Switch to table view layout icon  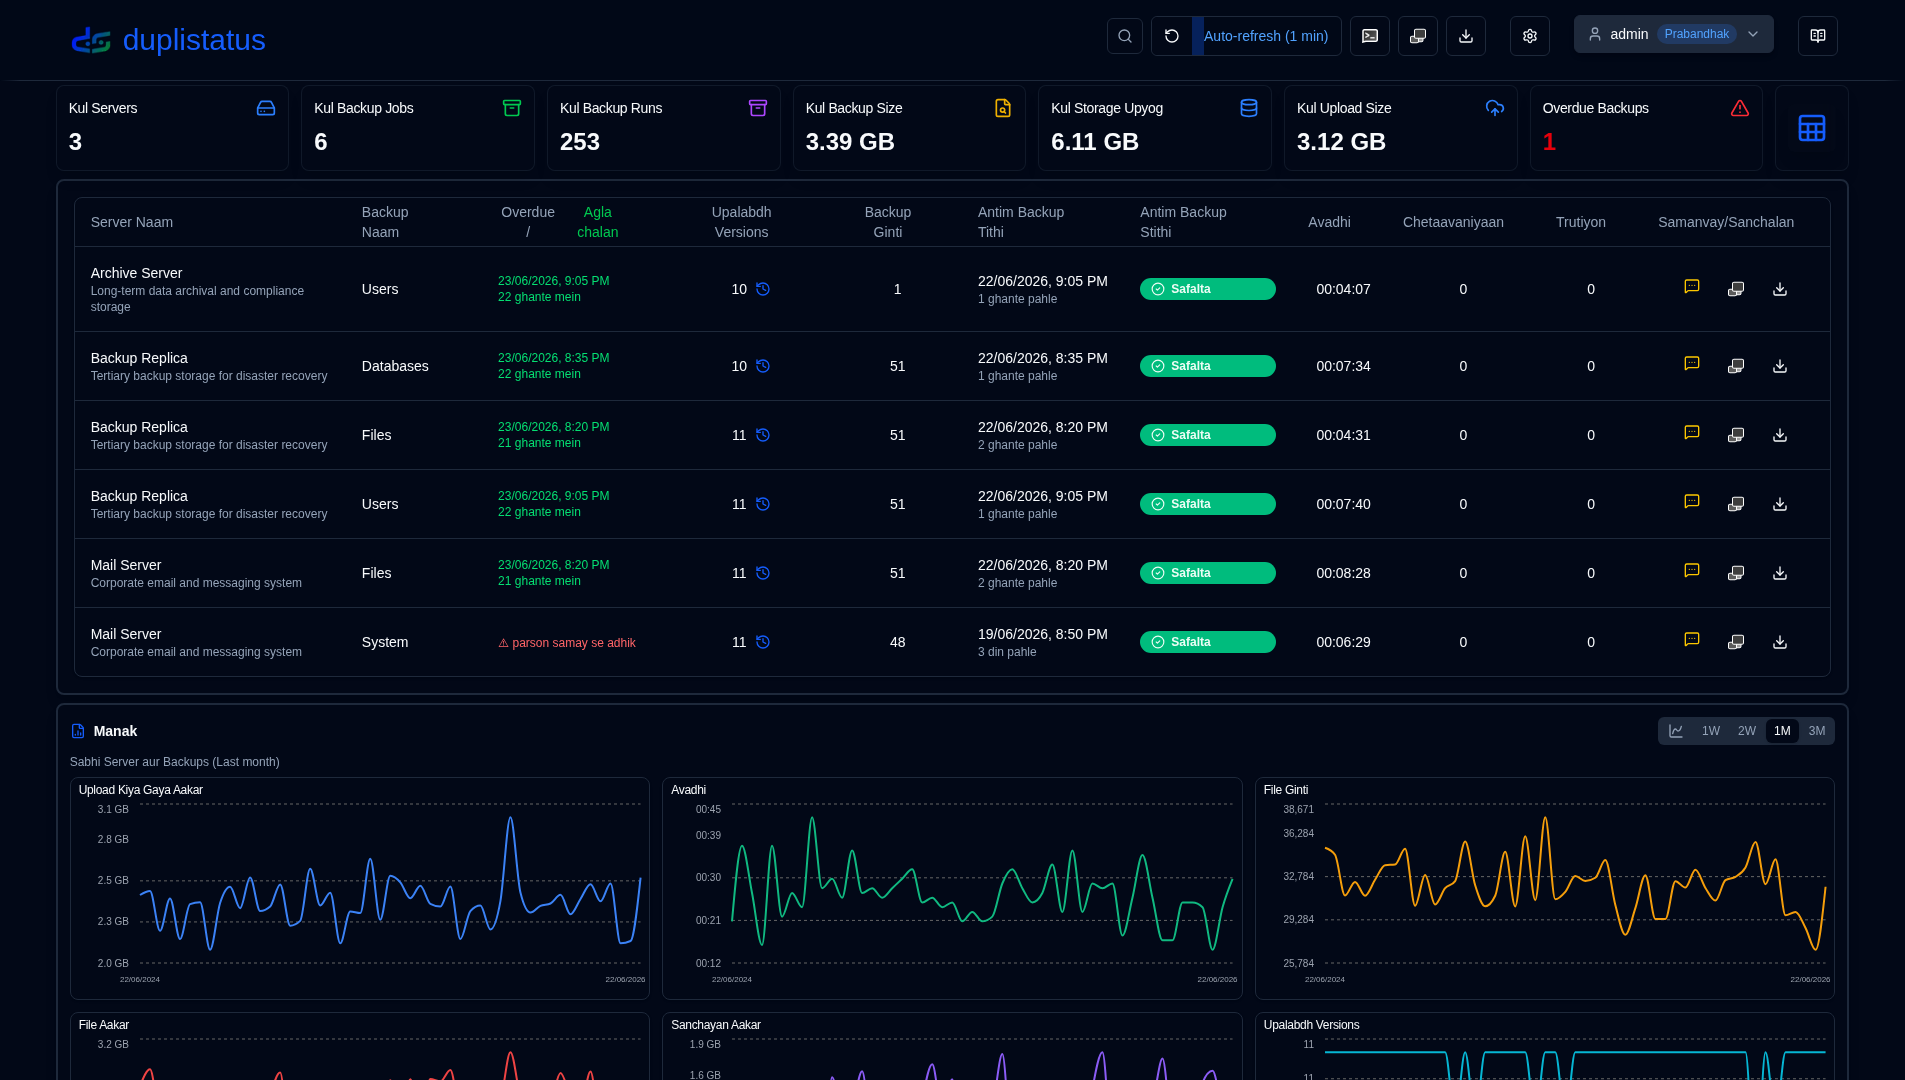[x=1812, y=128]
